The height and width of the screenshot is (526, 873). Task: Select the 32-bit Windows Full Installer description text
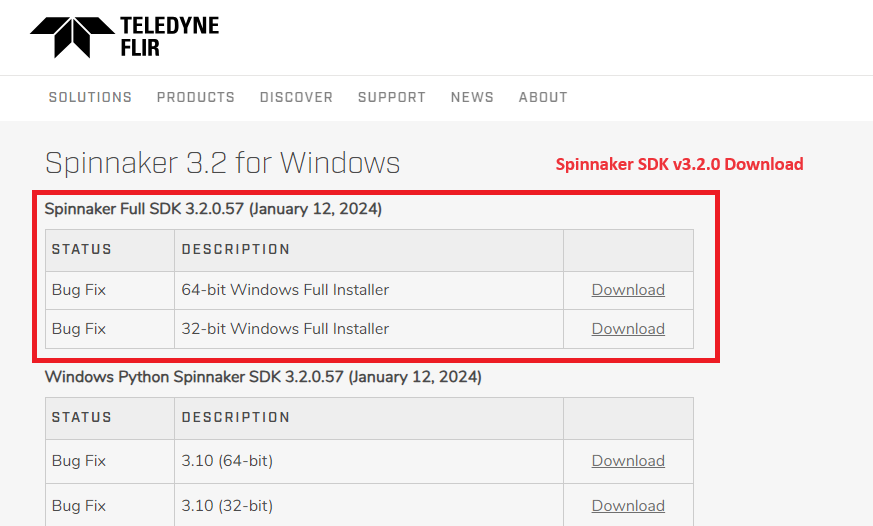tap(285, 329)
